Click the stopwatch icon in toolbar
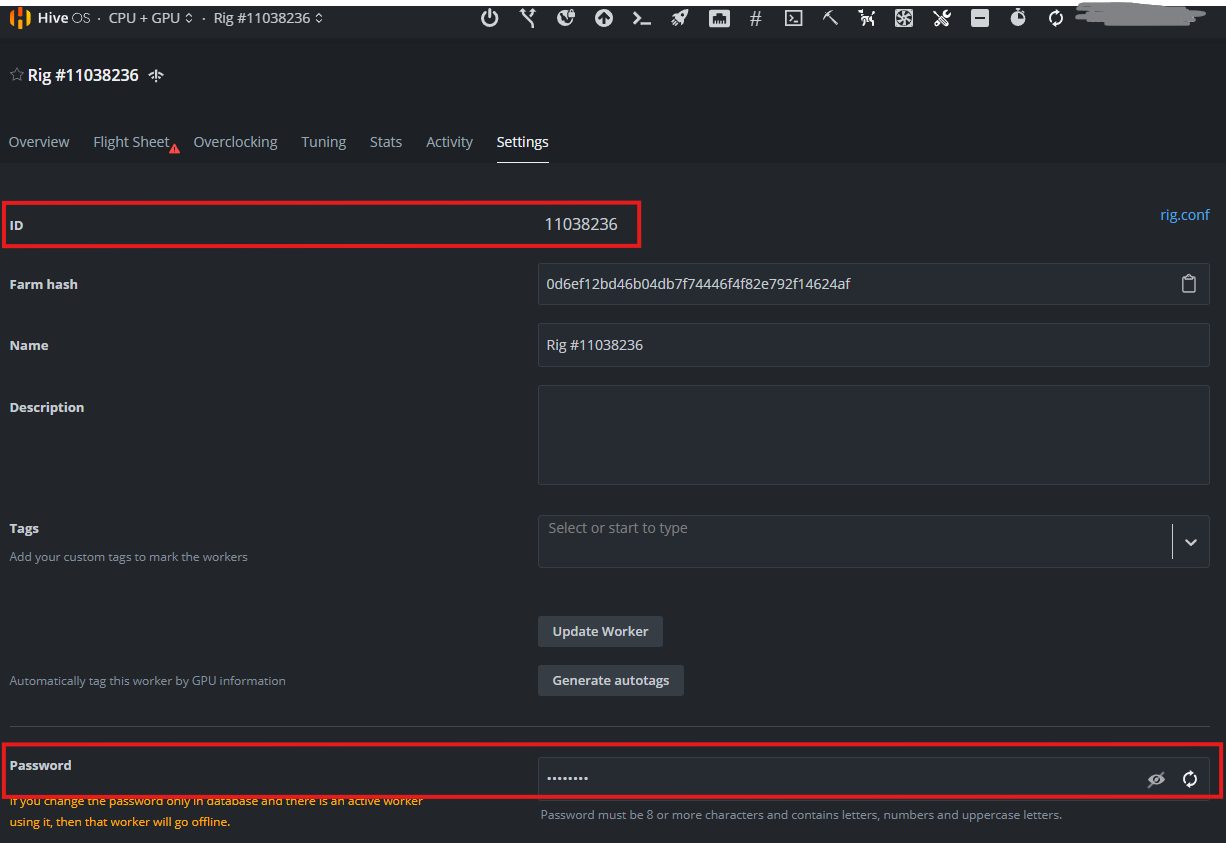 [1018, 18]
